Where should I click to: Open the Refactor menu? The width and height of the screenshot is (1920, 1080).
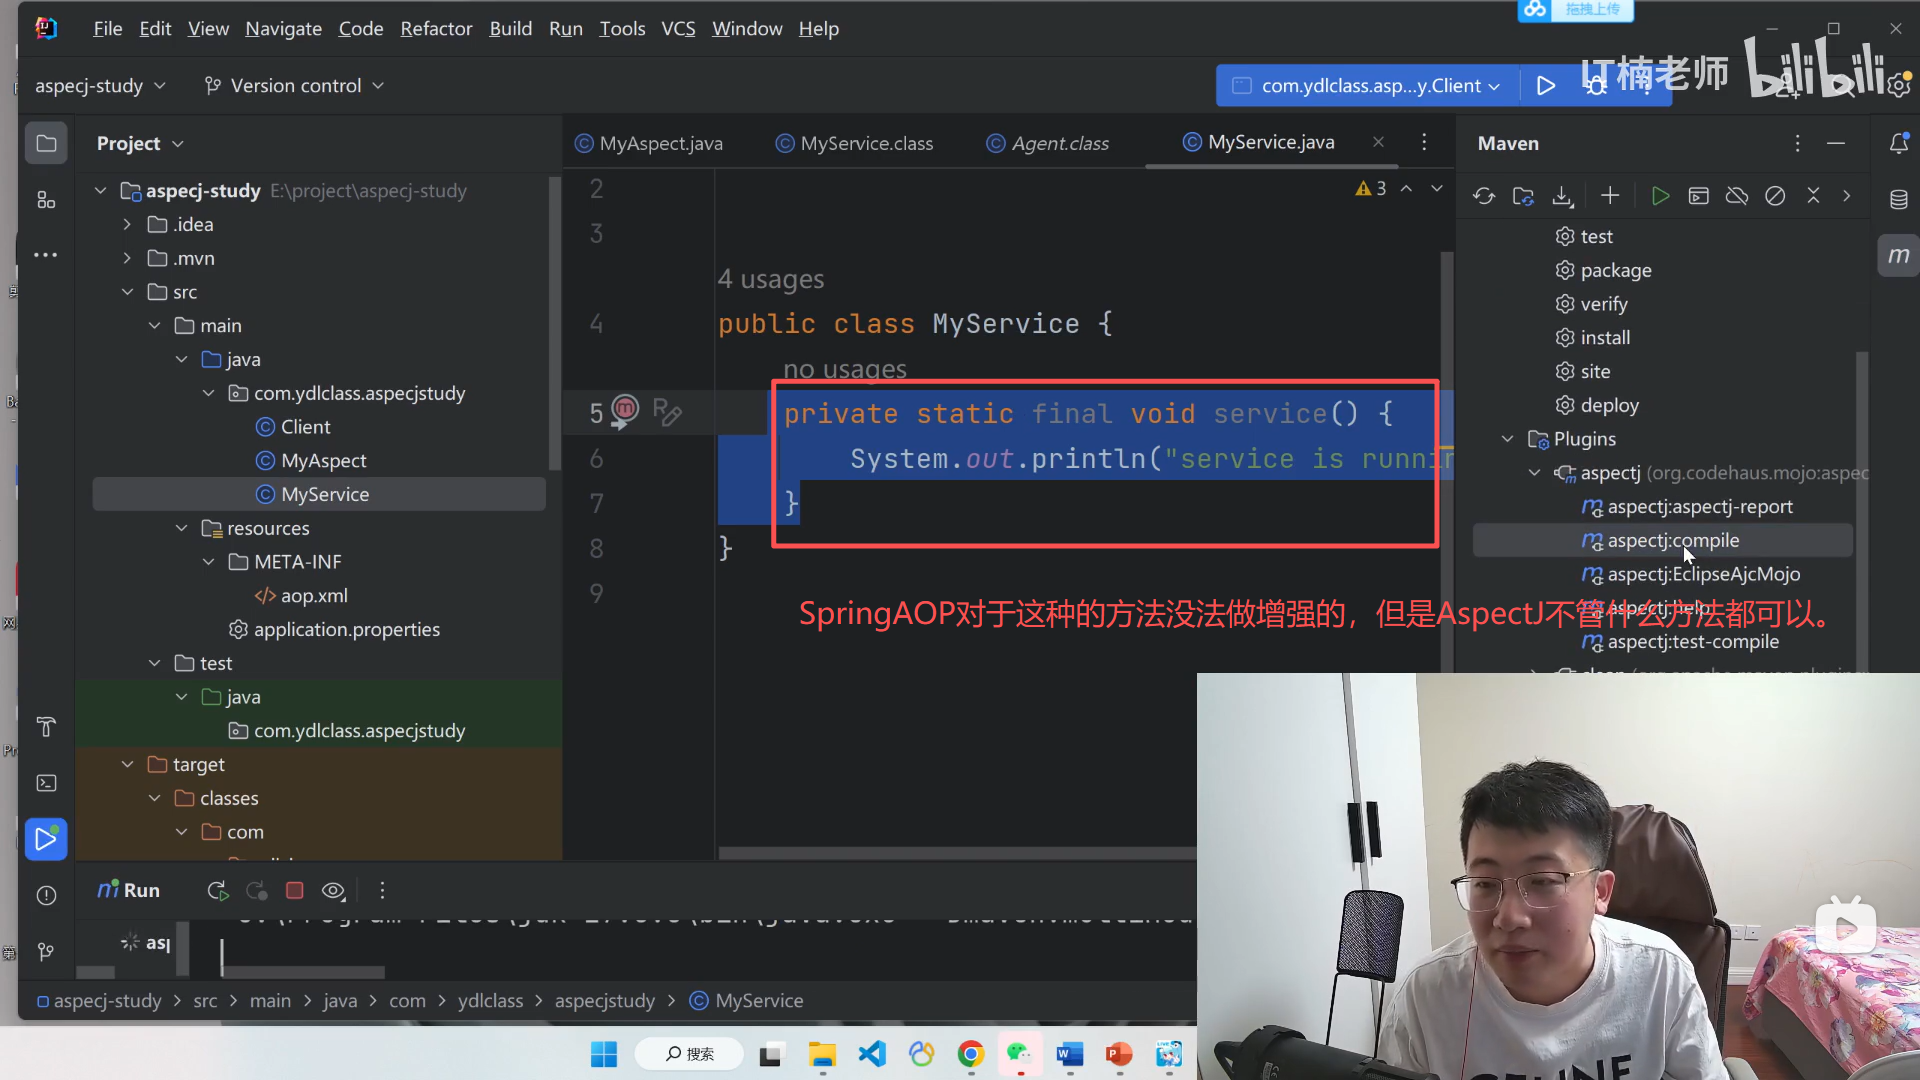(x=435, y=29)
